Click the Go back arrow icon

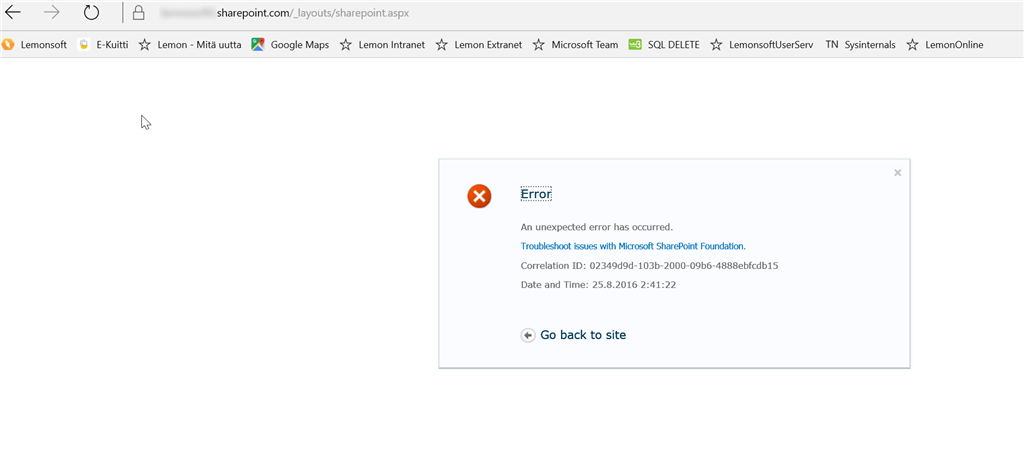(528, 335)
